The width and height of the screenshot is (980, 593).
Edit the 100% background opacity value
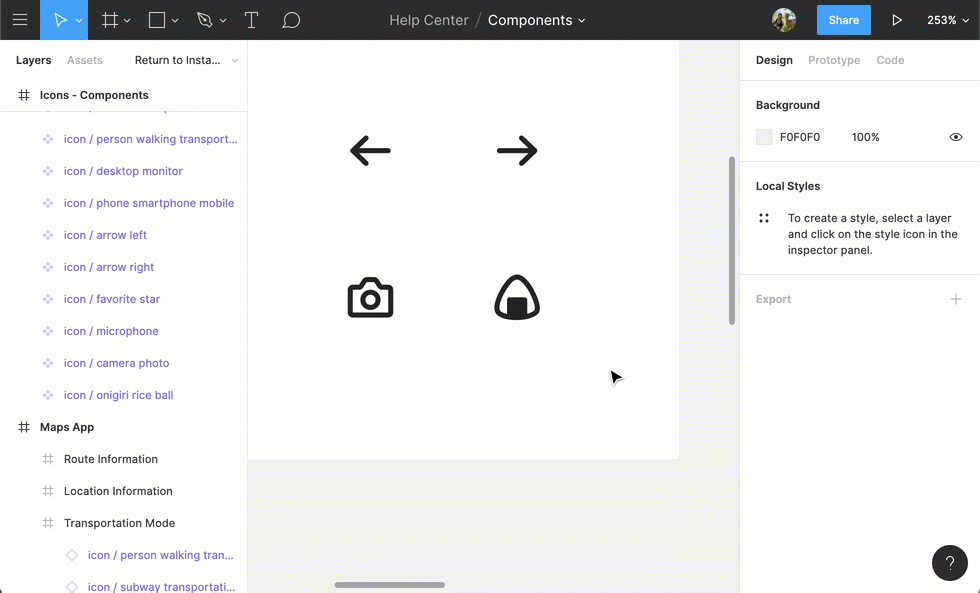[866, 137]
